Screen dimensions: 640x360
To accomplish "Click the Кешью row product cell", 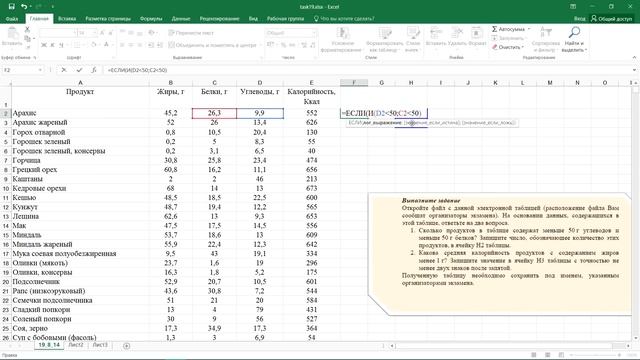I will click(x=80, y=198).
